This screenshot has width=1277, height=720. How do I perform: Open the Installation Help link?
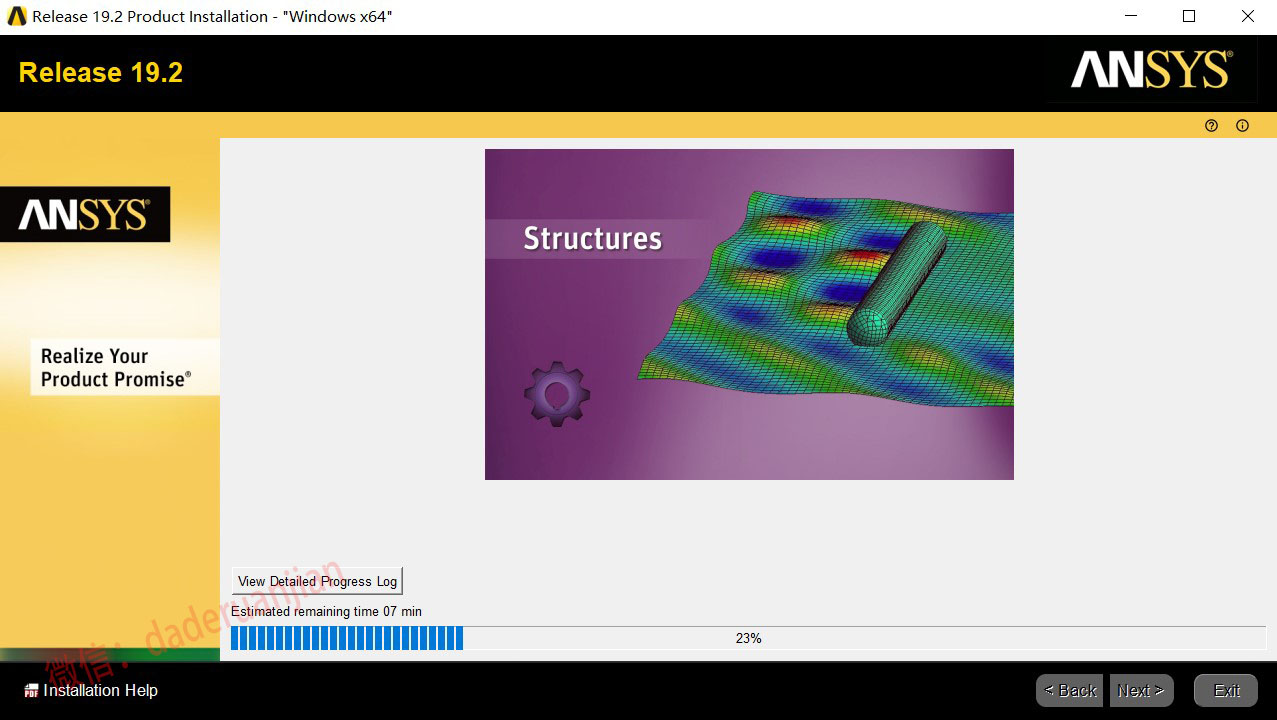(x=100, y=690)
